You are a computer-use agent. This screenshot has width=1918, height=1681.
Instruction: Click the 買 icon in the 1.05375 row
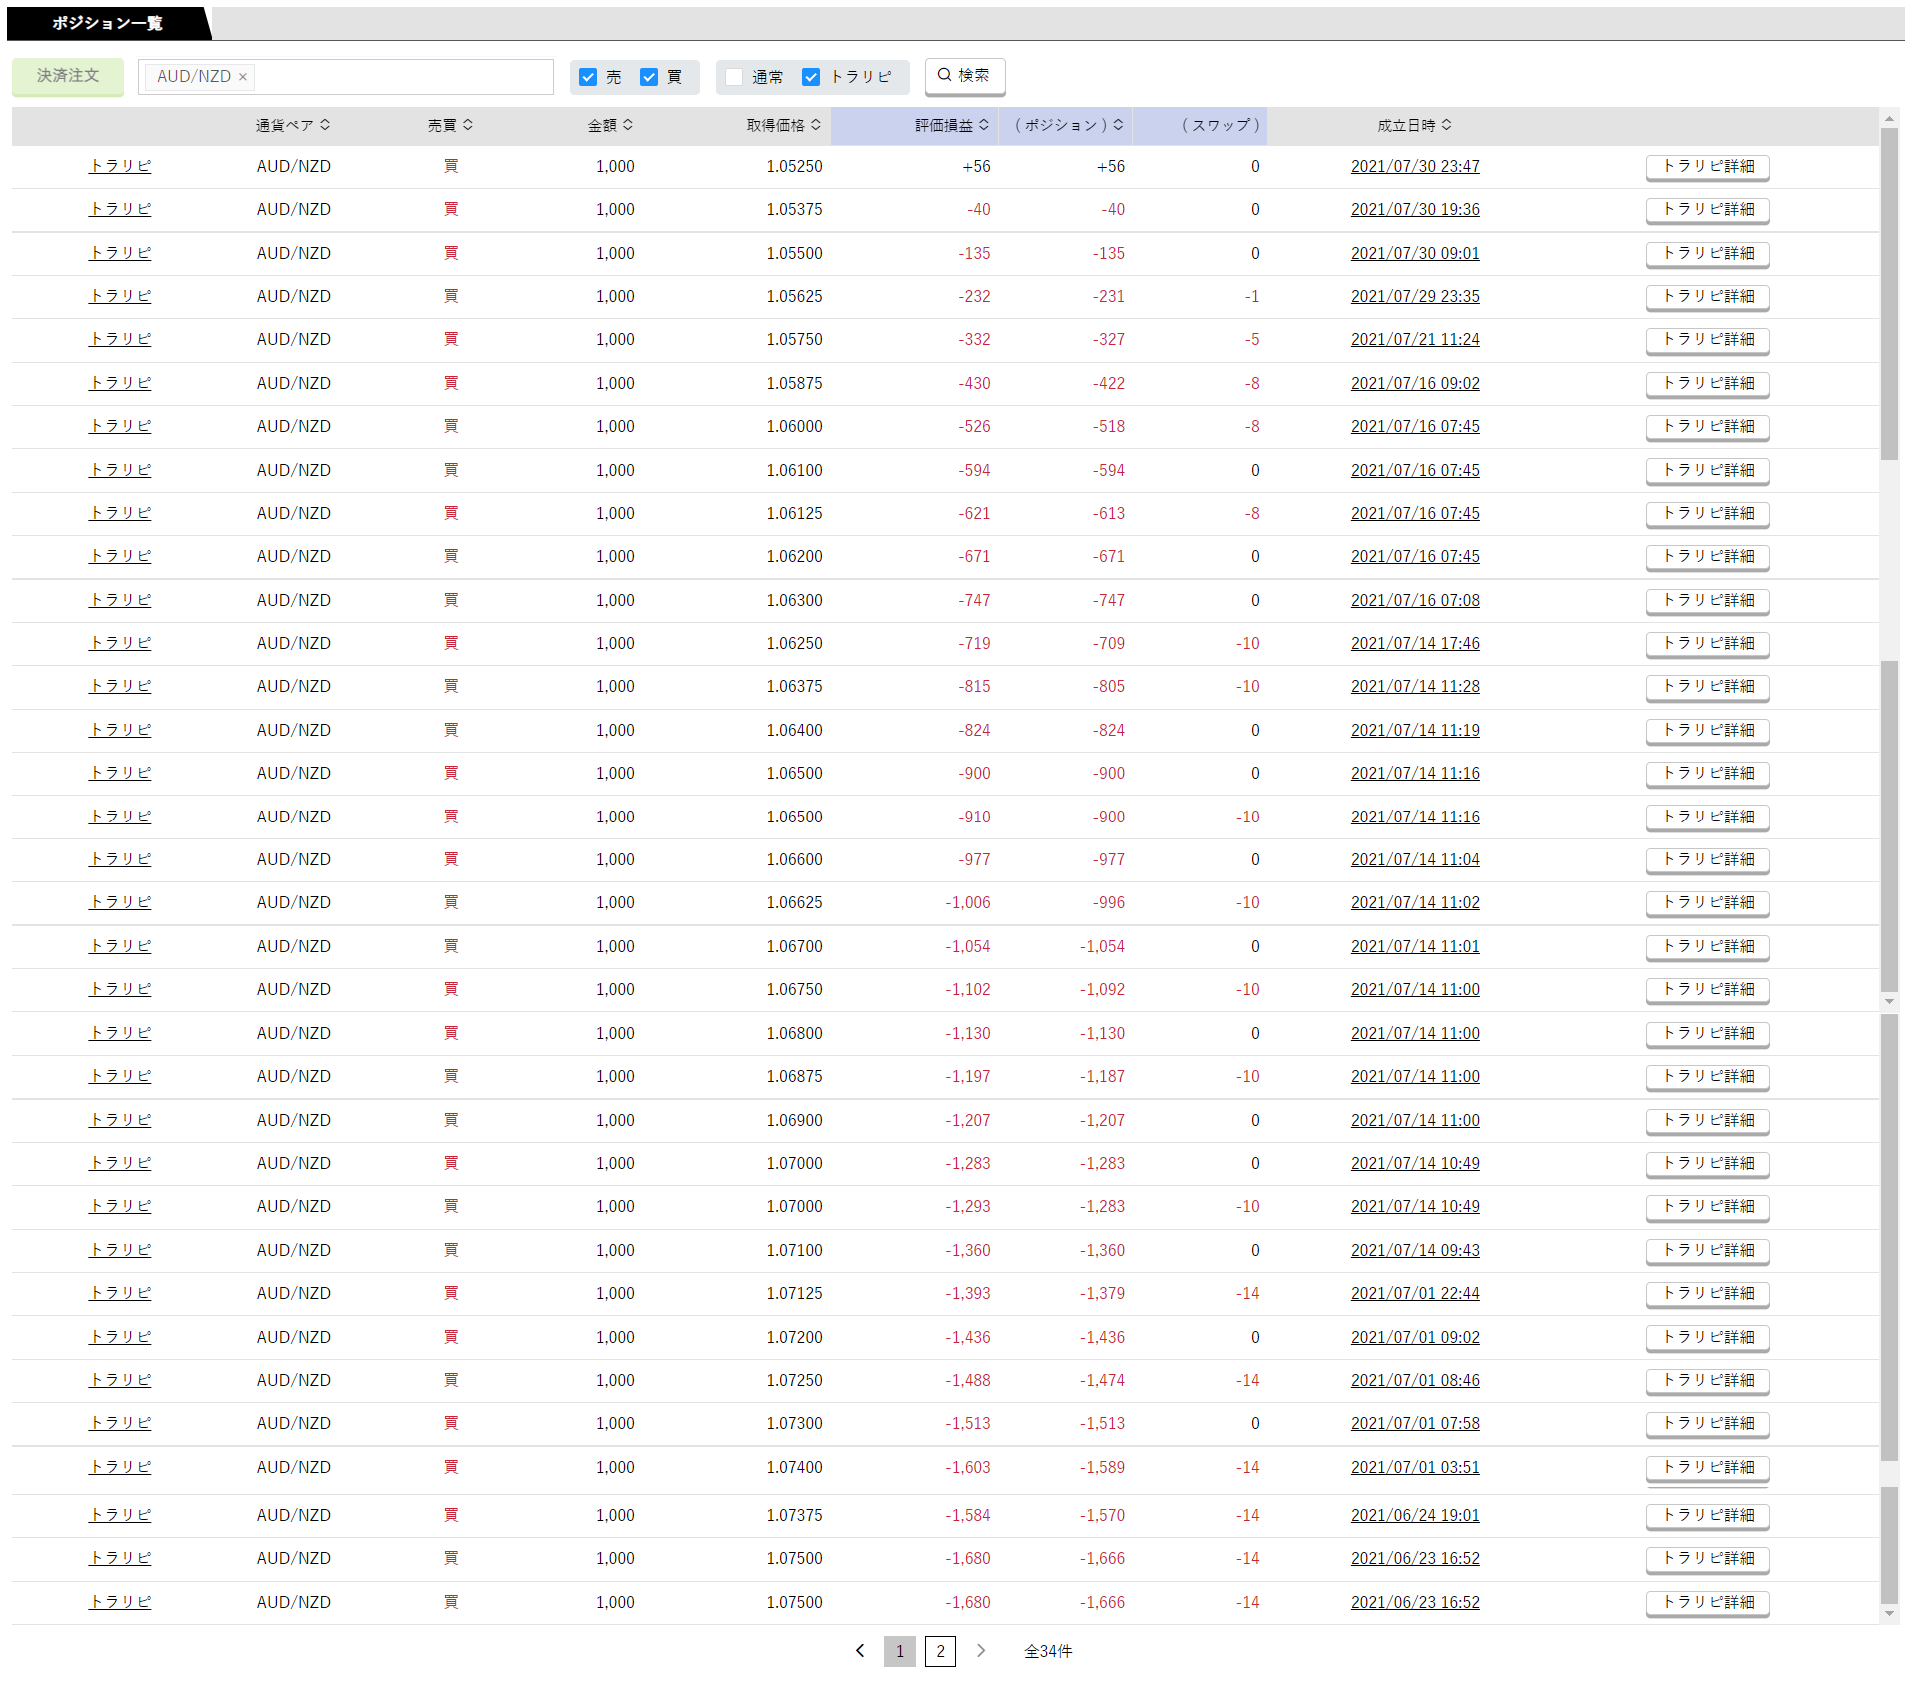tap(451, 209)
